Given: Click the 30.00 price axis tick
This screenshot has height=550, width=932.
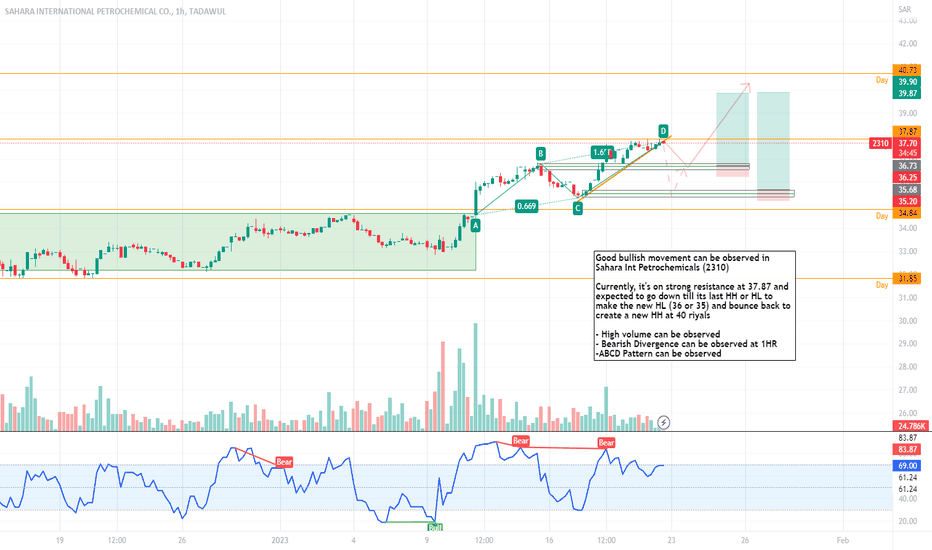Looking at the screenshot, I should click(x=907, y=321).
